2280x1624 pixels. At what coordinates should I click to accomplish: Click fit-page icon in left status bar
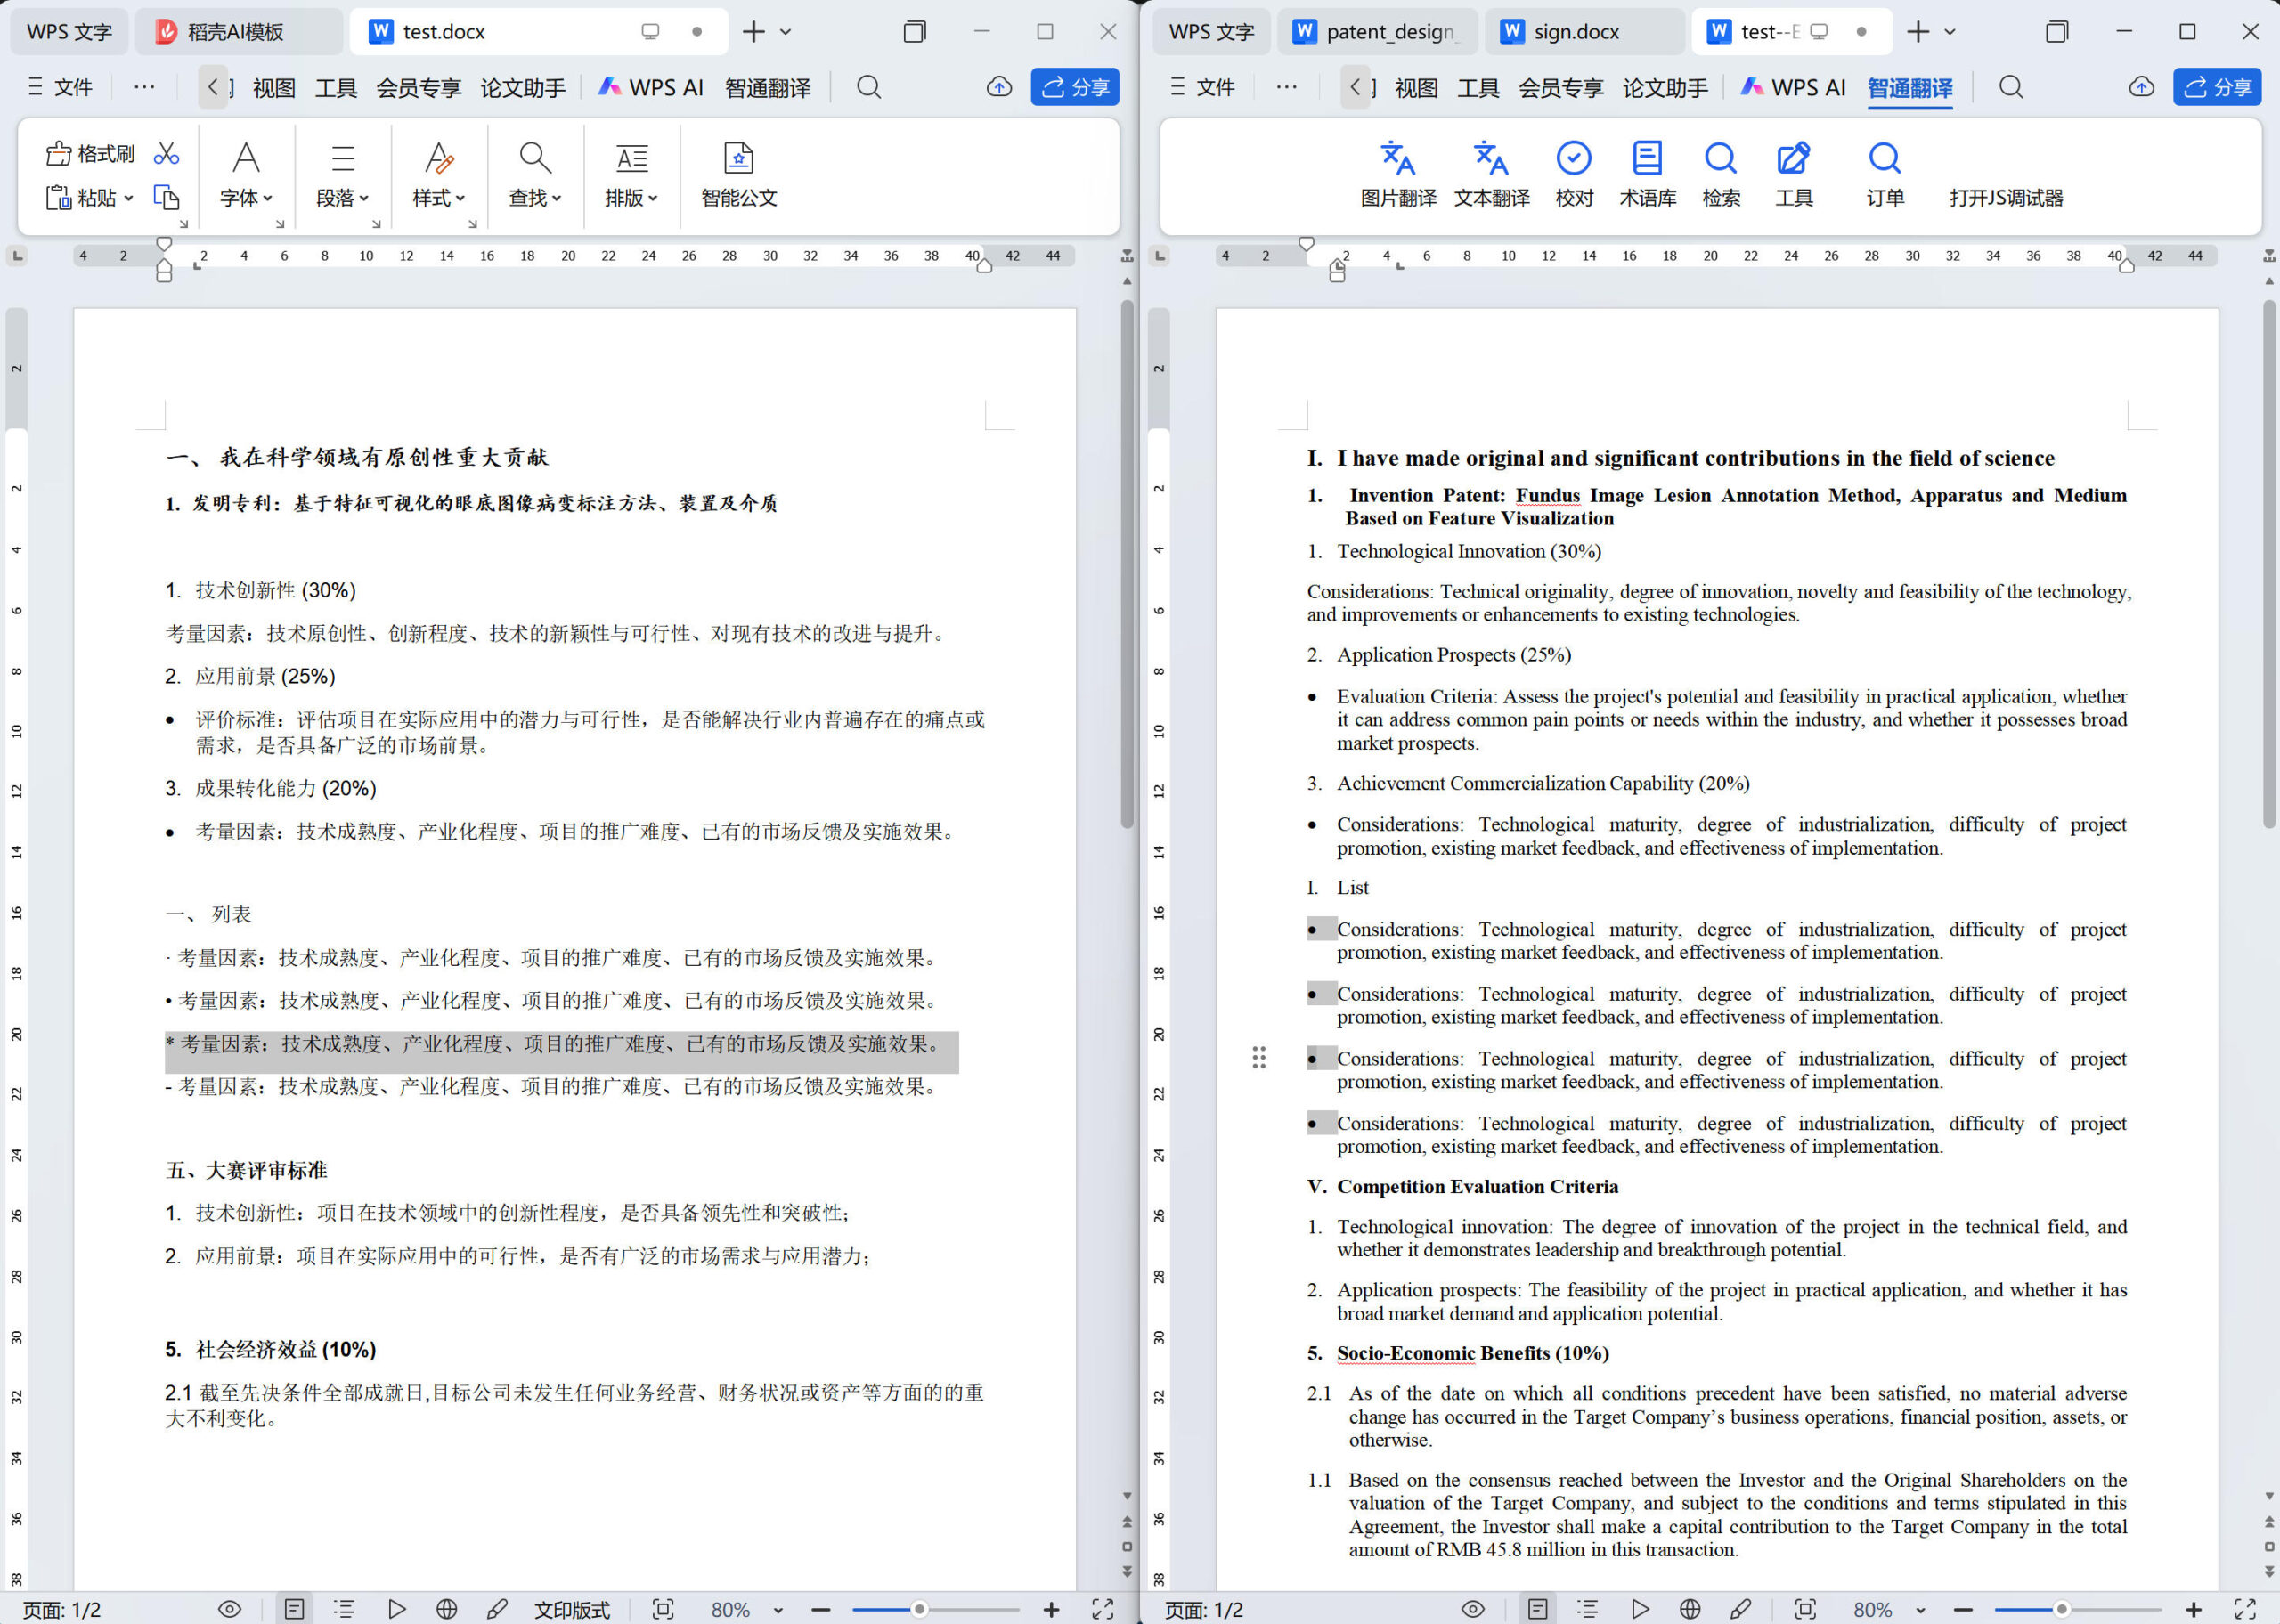click(663, 1609)
